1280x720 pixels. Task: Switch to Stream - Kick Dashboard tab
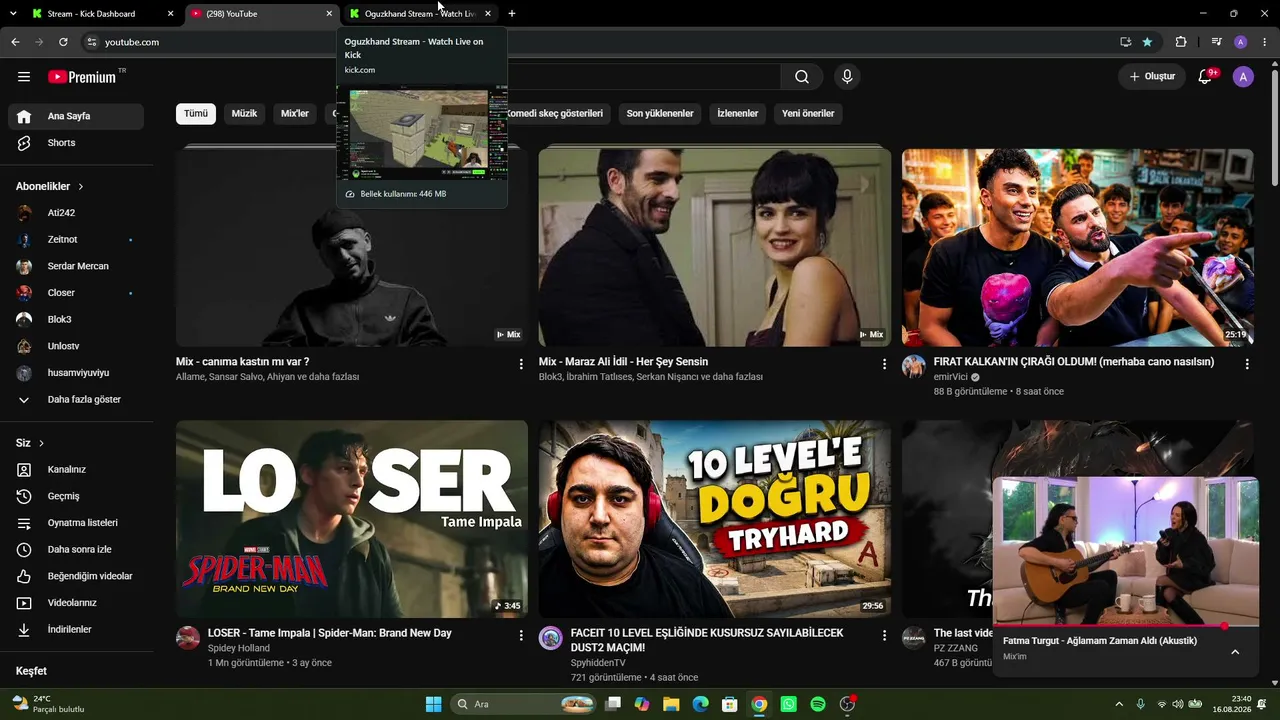[x=103, y=14]
